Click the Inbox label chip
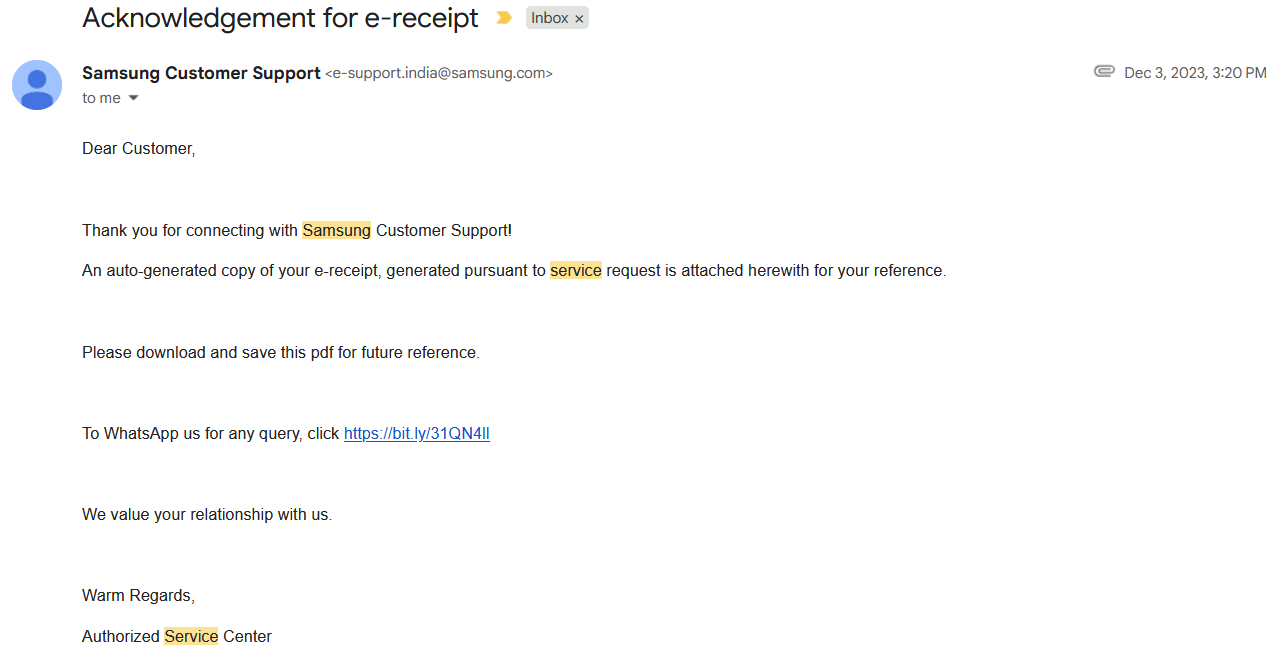This screenshot has width=1280, height=654. 549,18
